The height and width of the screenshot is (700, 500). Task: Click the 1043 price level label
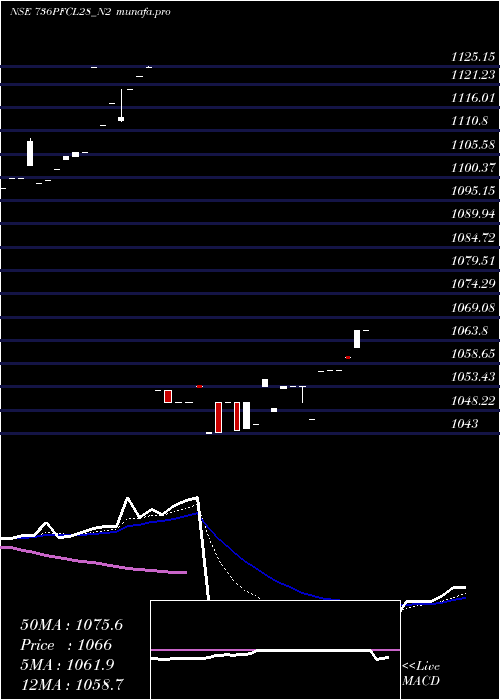(x=465, y=424)
